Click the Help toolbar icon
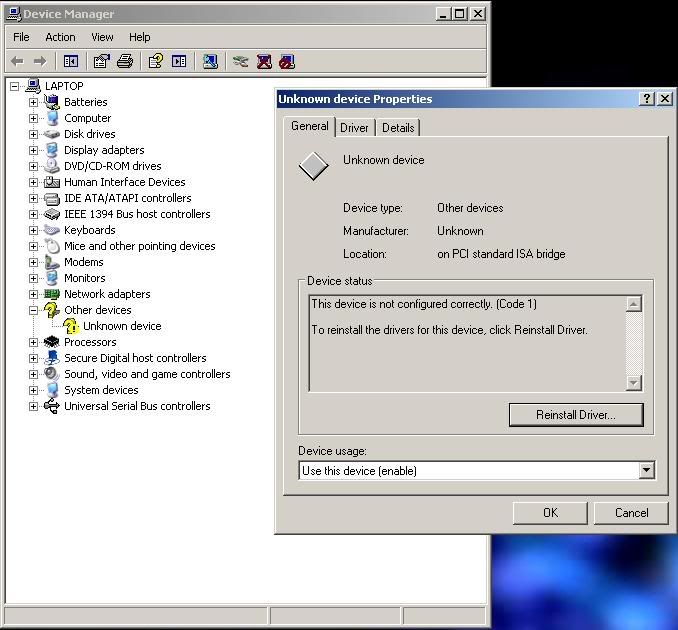678x630 pixels. click(156, 61)
